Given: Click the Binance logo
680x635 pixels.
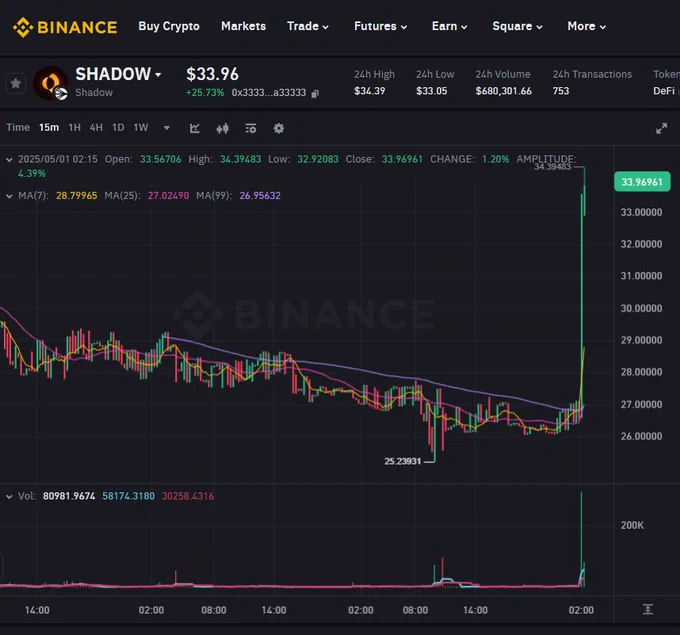Looking at the screenshot, I should coord(65,27).
